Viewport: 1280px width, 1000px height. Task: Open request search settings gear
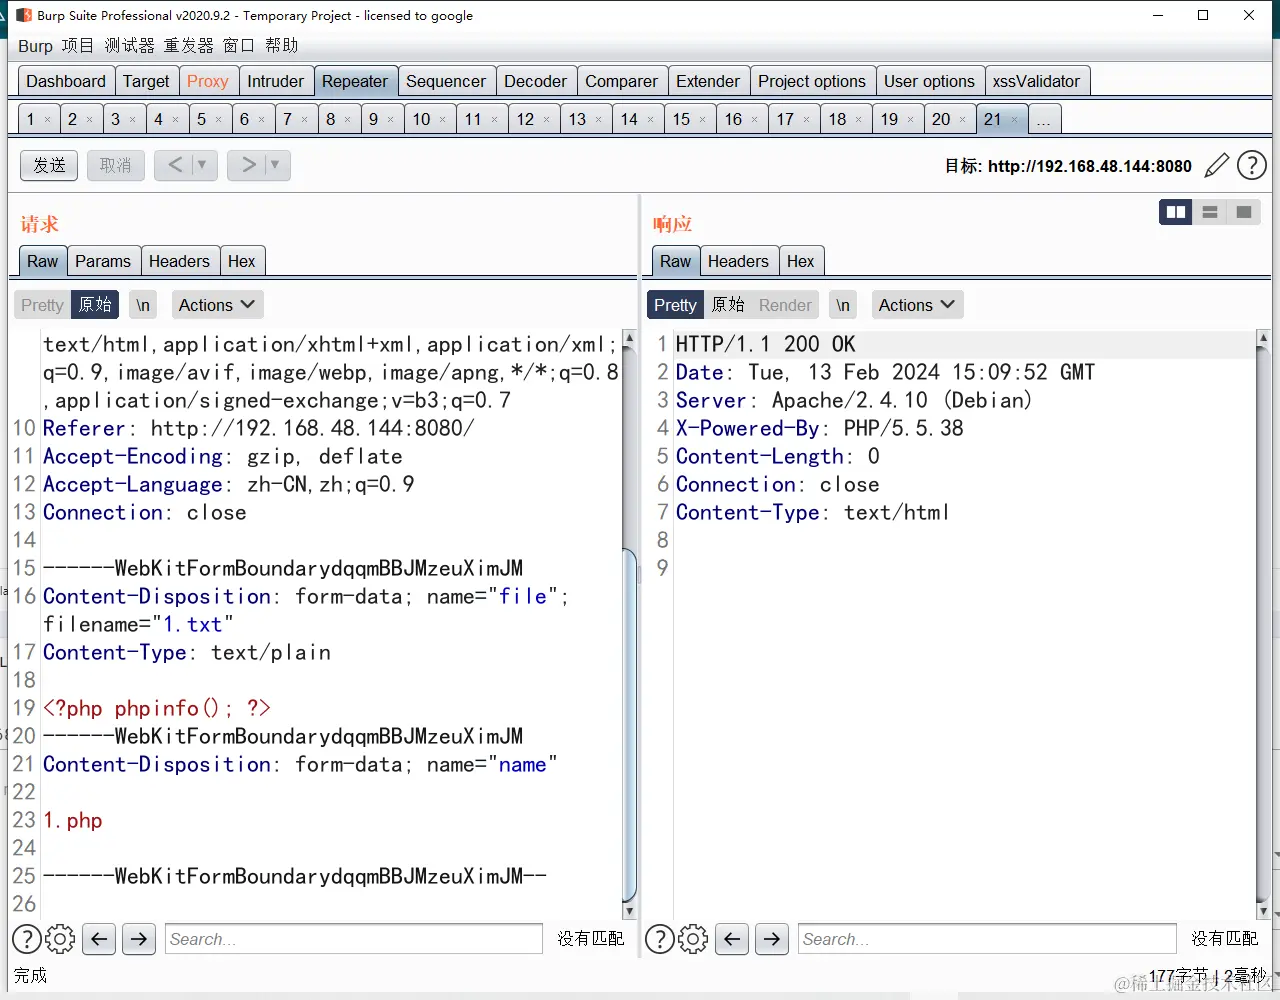click(60, 939)
